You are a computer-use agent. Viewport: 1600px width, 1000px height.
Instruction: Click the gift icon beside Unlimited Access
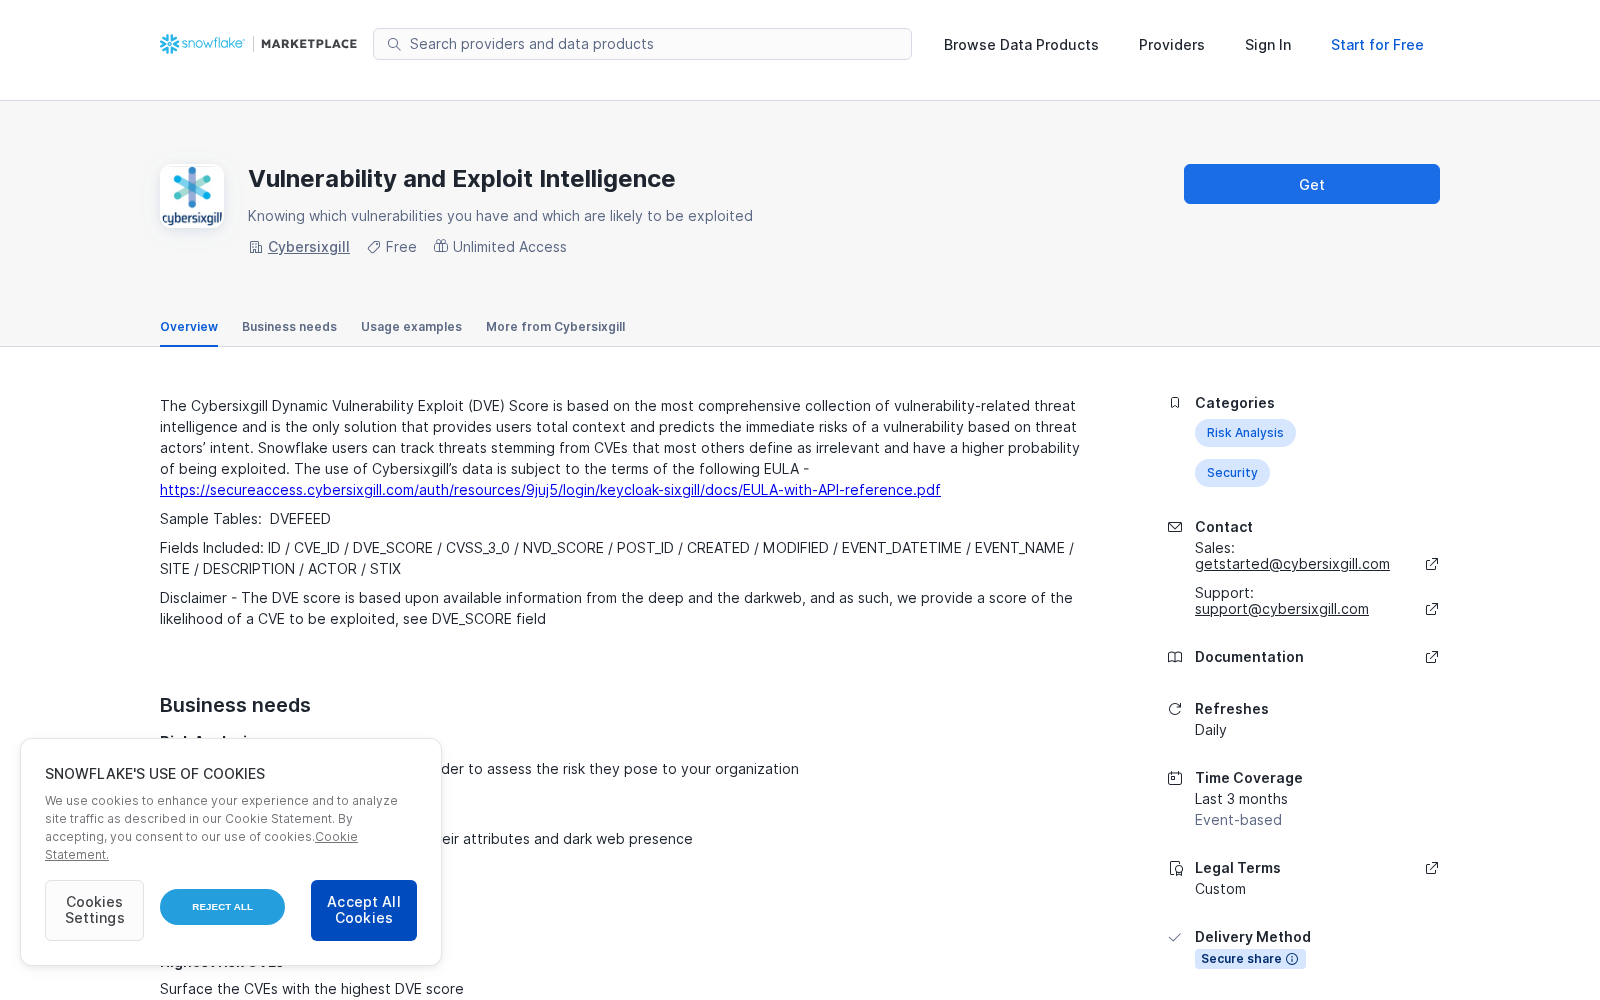[x=441, y=246]
